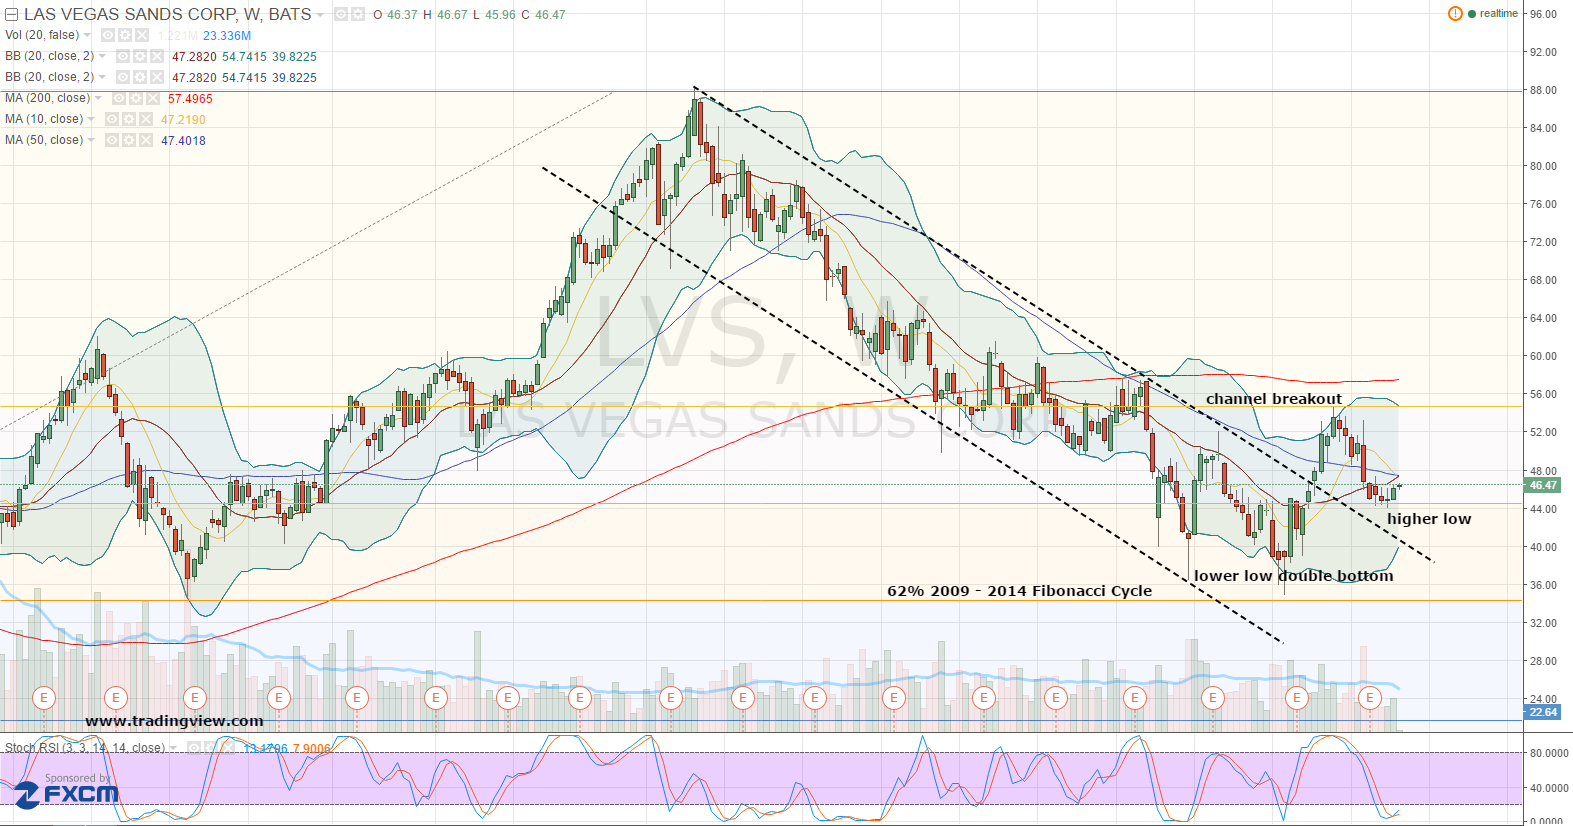Collapse the chart legend with the minus box
The width and height of the screenshot is (1573, 826).
pos(12,15)
